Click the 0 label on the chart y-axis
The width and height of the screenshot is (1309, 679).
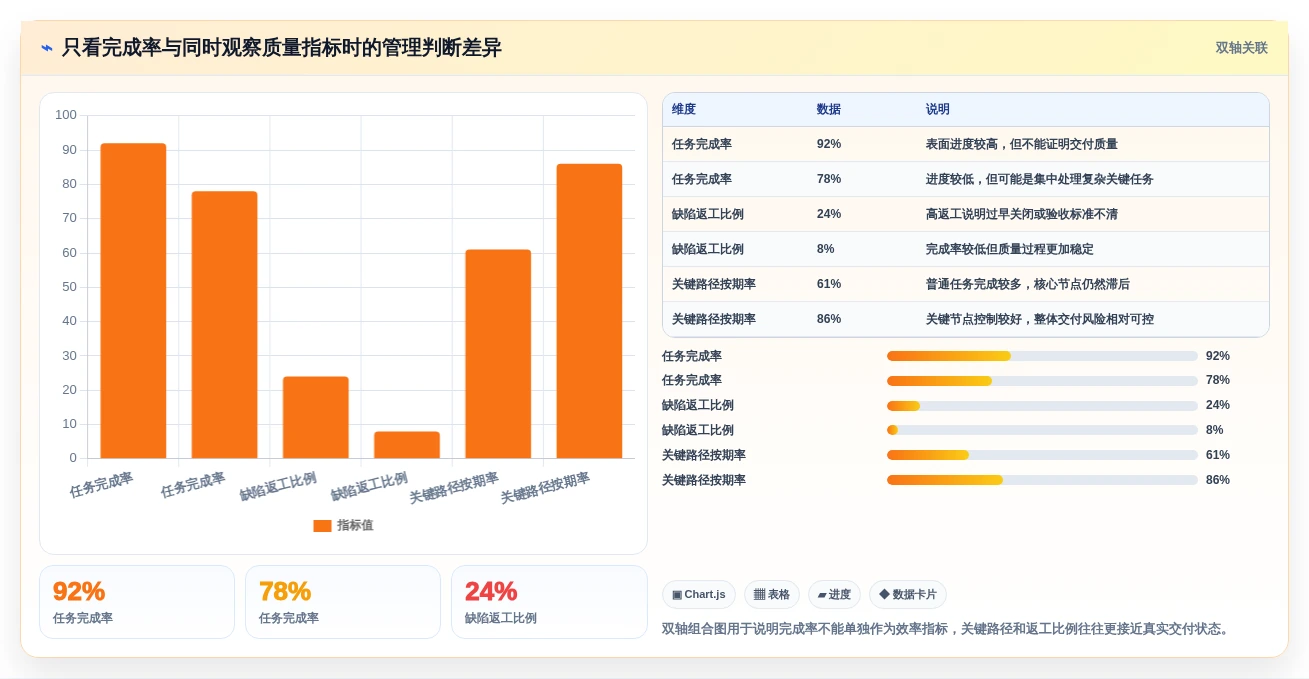point(73,458)
